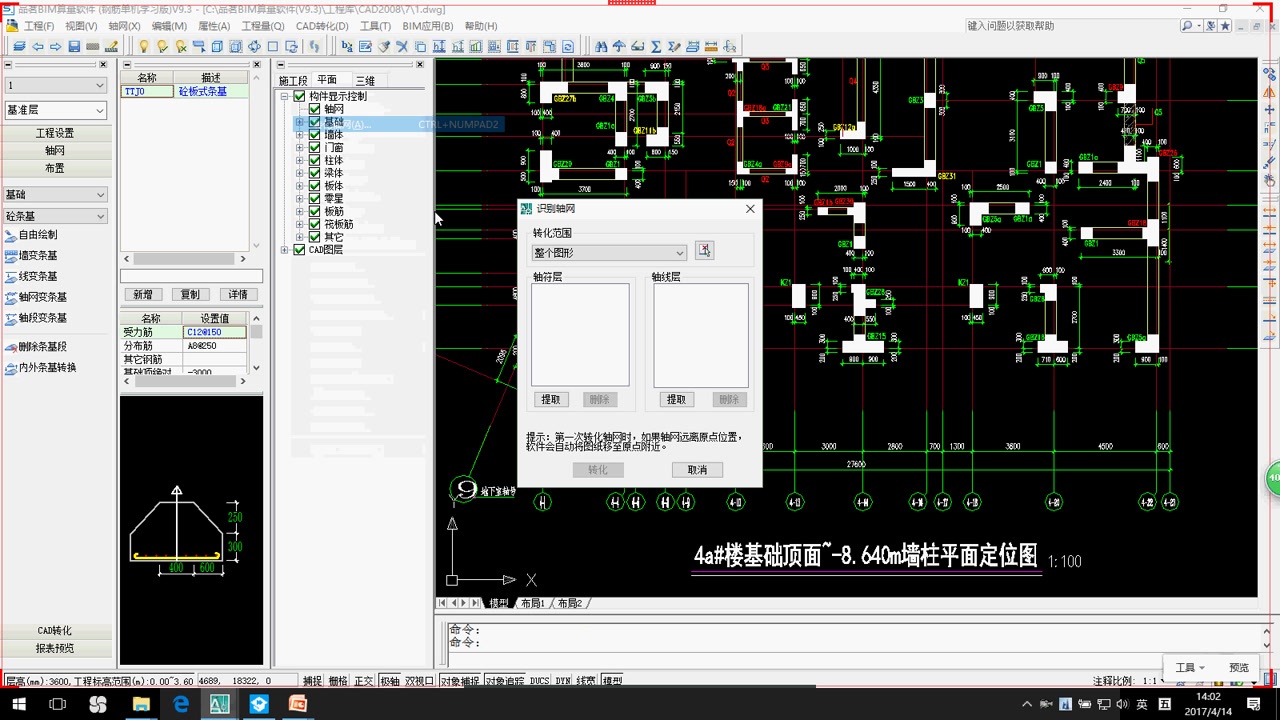Open the BIM应用(B) menu
Image resolution: width=1280 pixels, height=720 pixels.
[427, 26]
